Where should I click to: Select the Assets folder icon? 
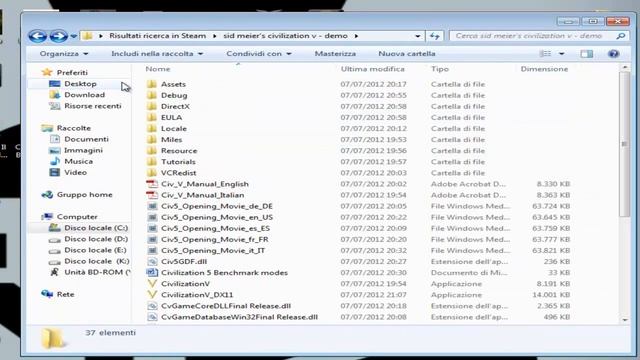pos(152,84)
